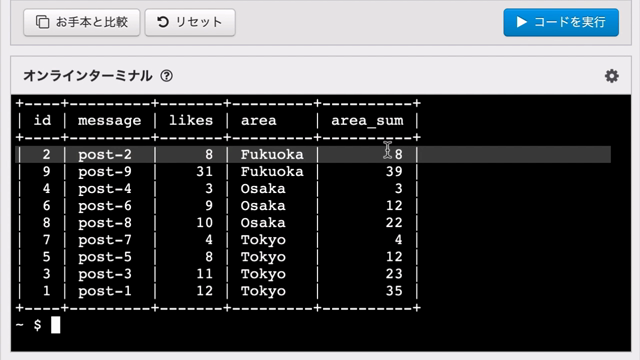The height and width of the screenshot is (360, 640).
Task: Select the 'post-7' message cell
Action: 105,240
